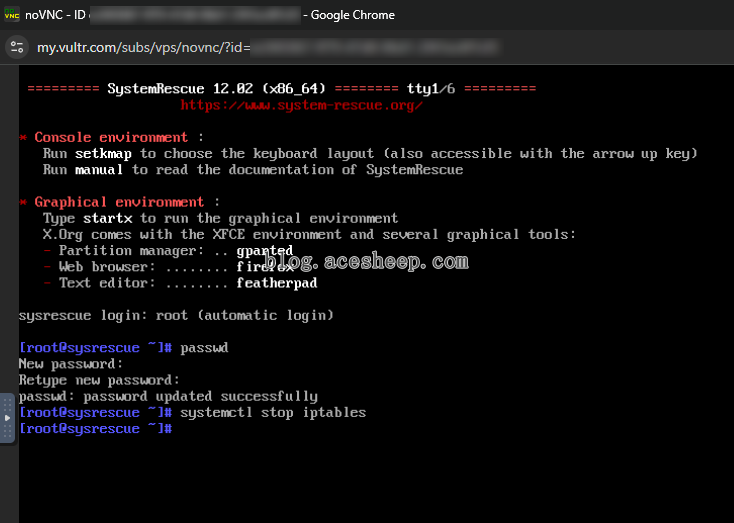This screenshot has width=734, height=523.
Task: Click the sysrescue login line
Action: tap(176, 315)
